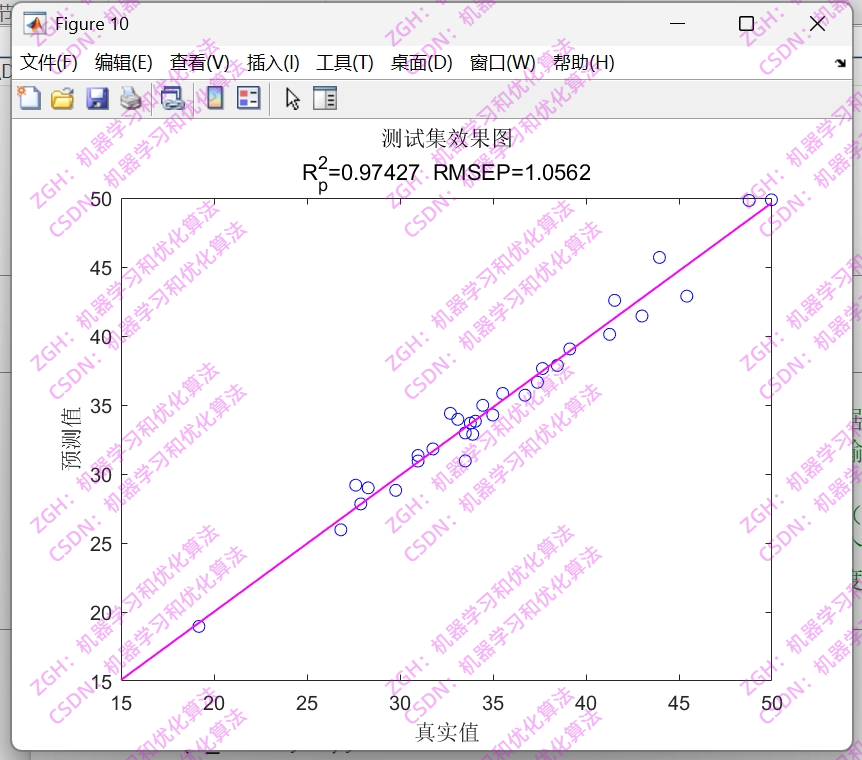Toggle Edit Plot mode with the arrow tool
This screenshot has width=862, height=760.
(x=293, y=97)
